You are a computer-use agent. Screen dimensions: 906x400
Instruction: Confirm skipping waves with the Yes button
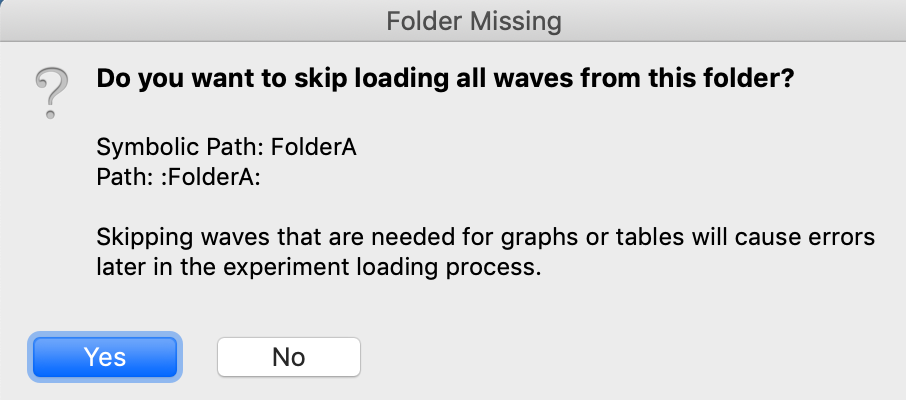(105, 356)
